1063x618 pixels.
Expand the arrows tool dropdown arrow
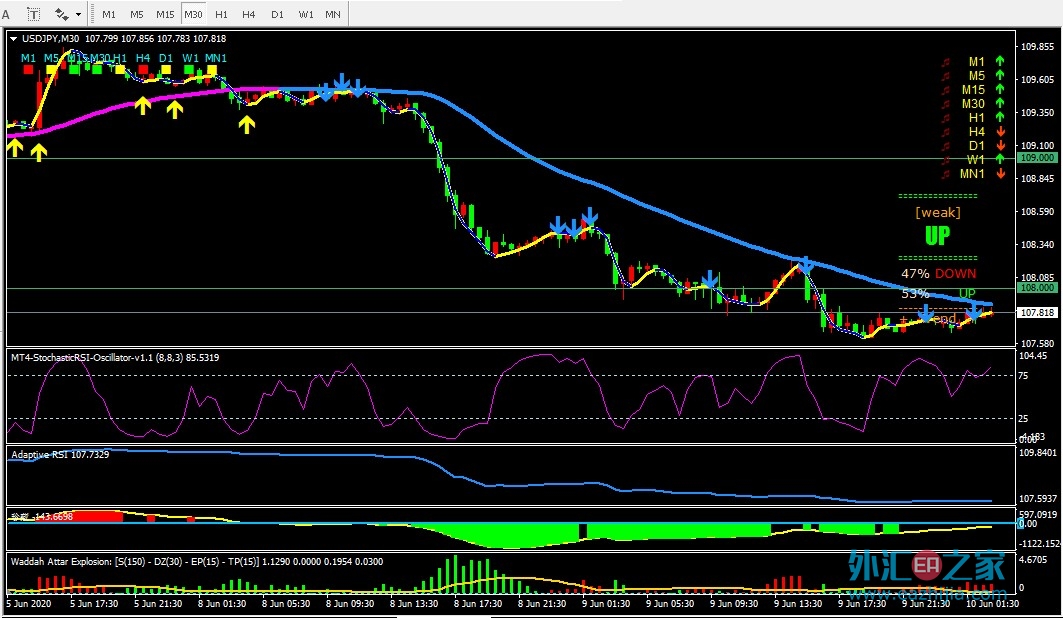79,14
